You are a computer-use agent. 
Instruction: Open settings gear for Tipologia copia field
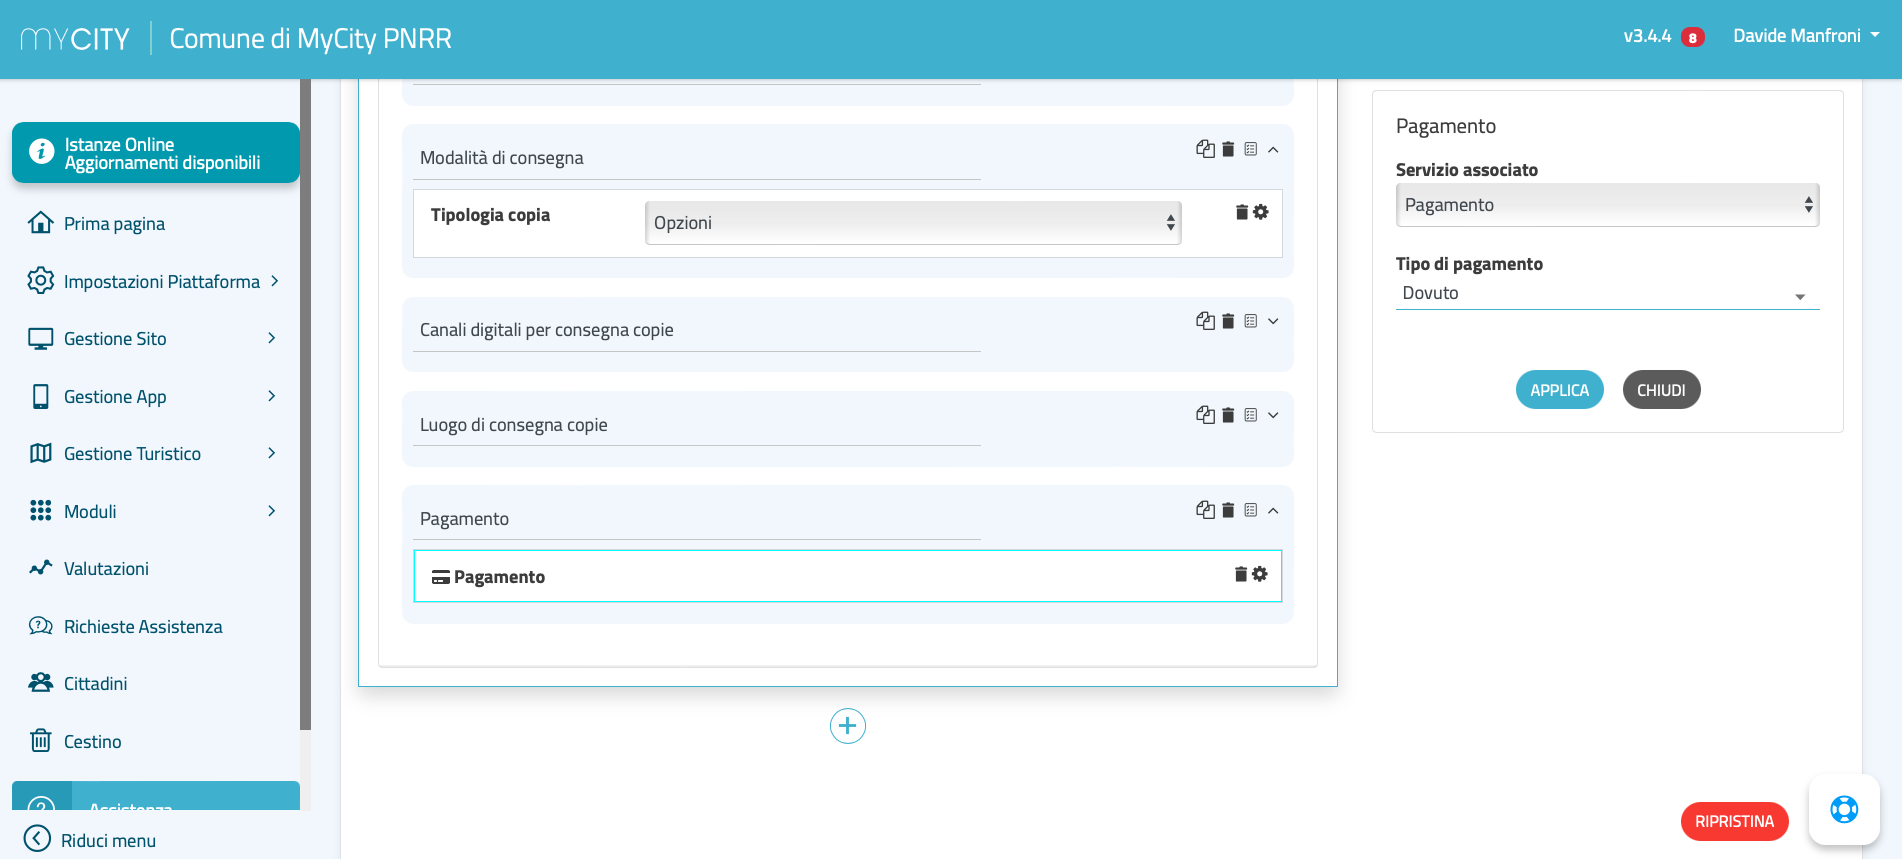coord(1261,212)
